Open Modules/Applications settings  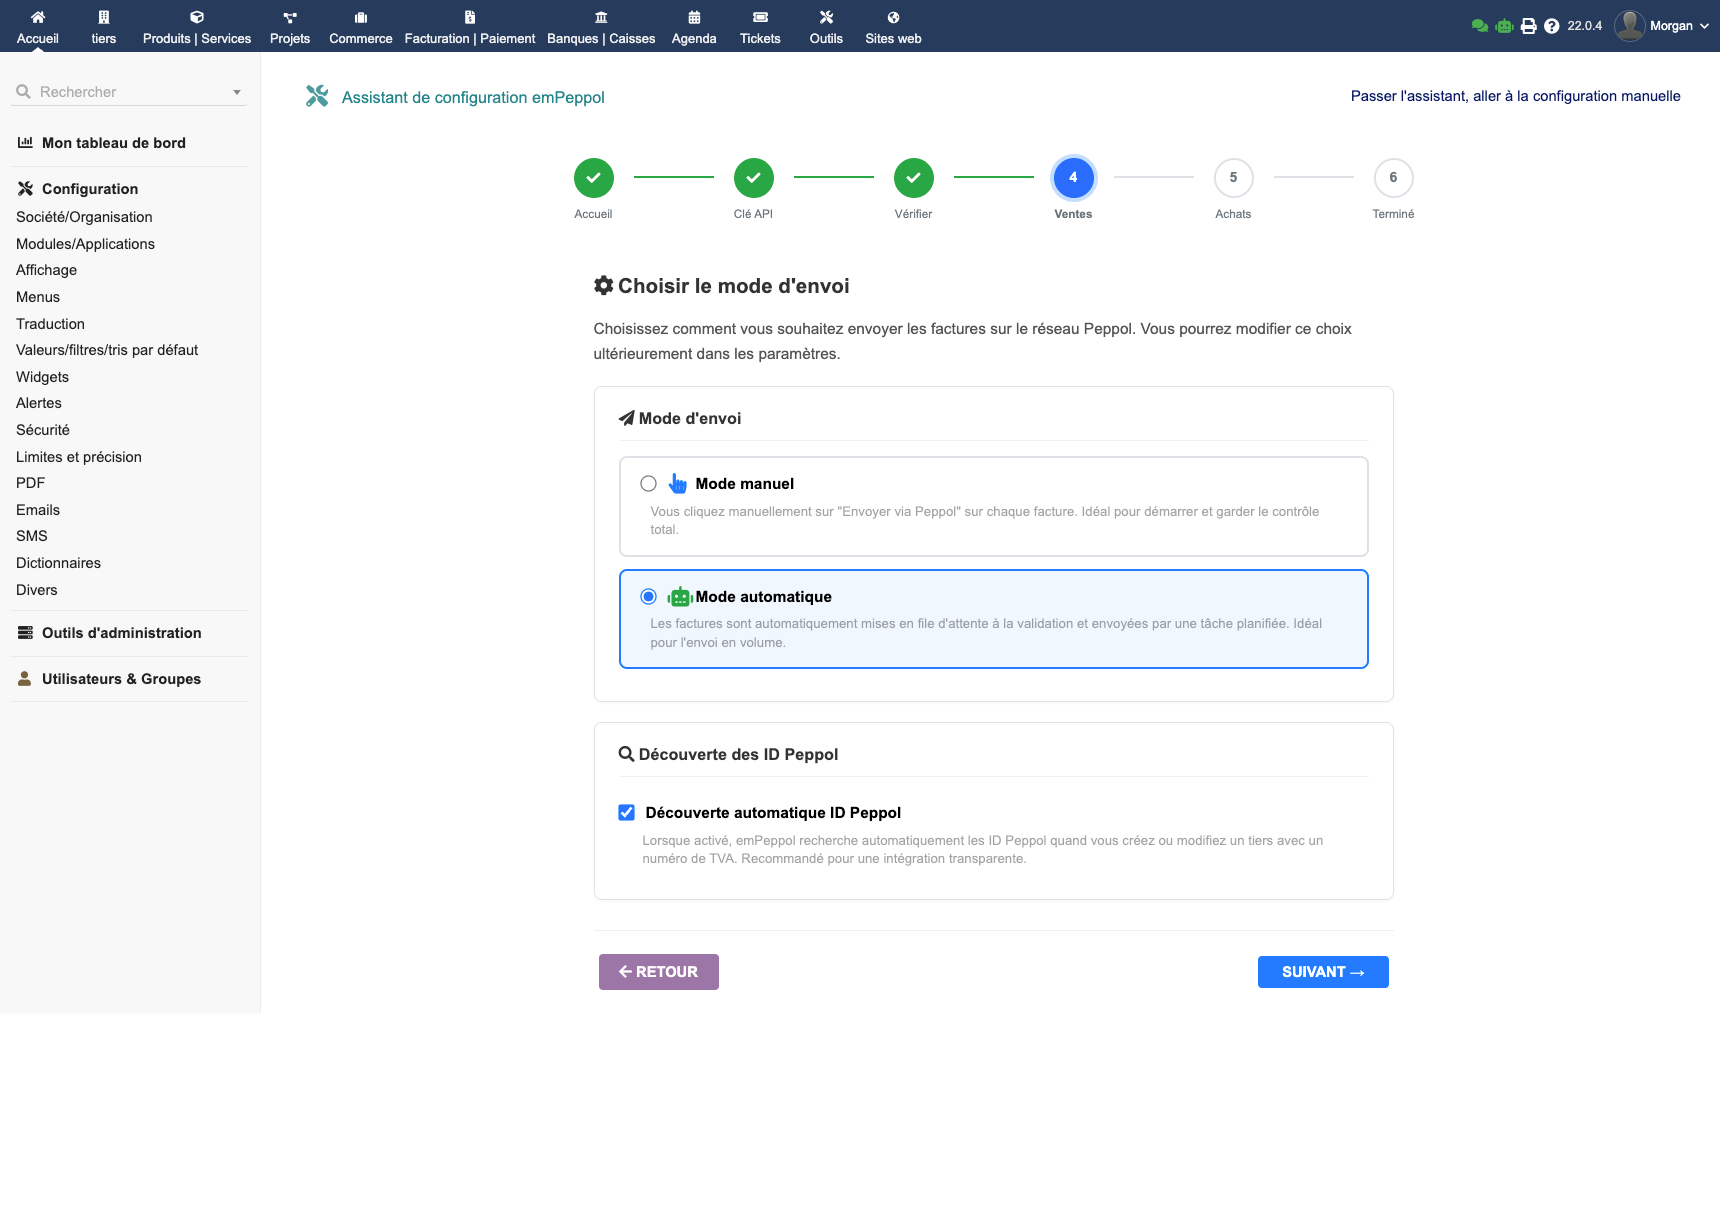pyautogui.click(x=85, y=244)
